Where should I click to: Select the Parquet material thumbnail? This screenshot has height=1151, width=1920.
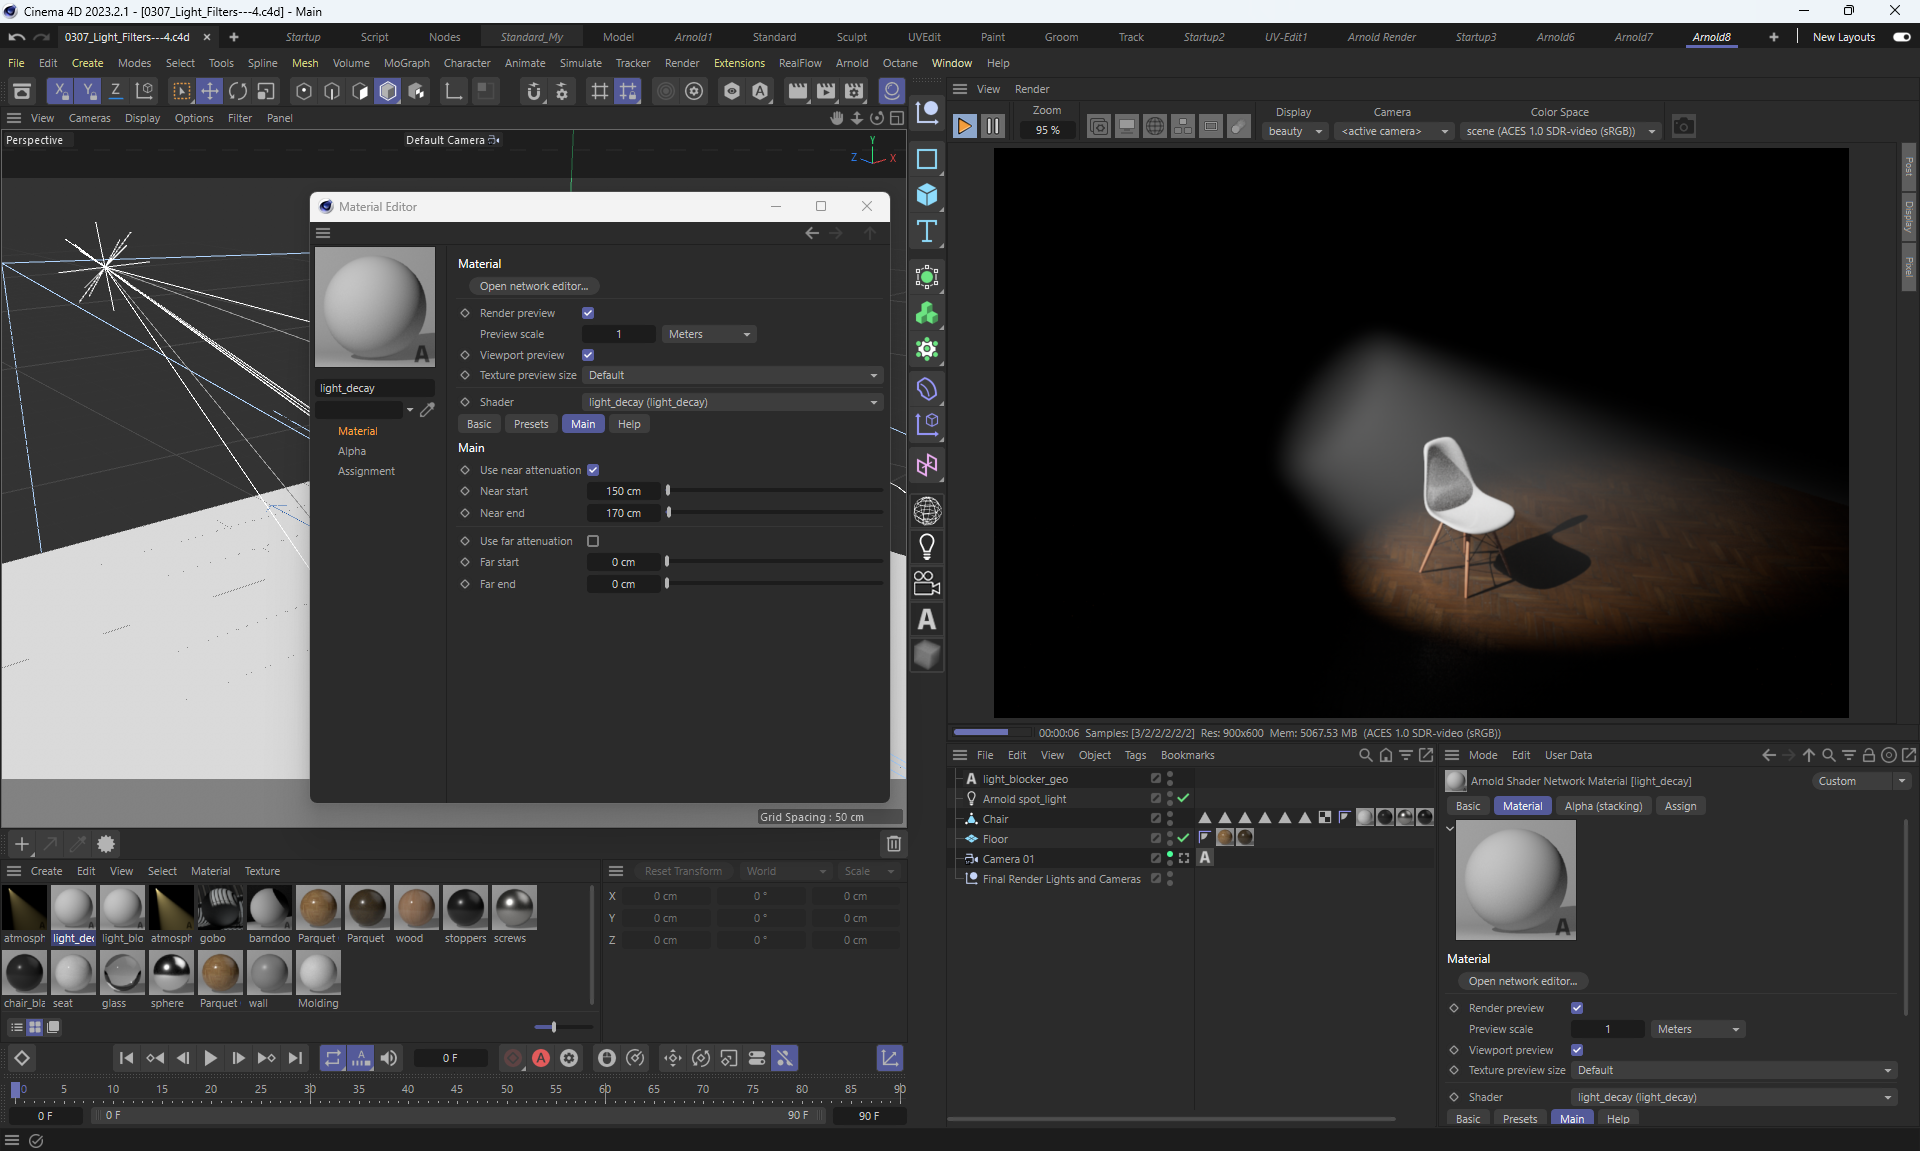pos(318,907)
